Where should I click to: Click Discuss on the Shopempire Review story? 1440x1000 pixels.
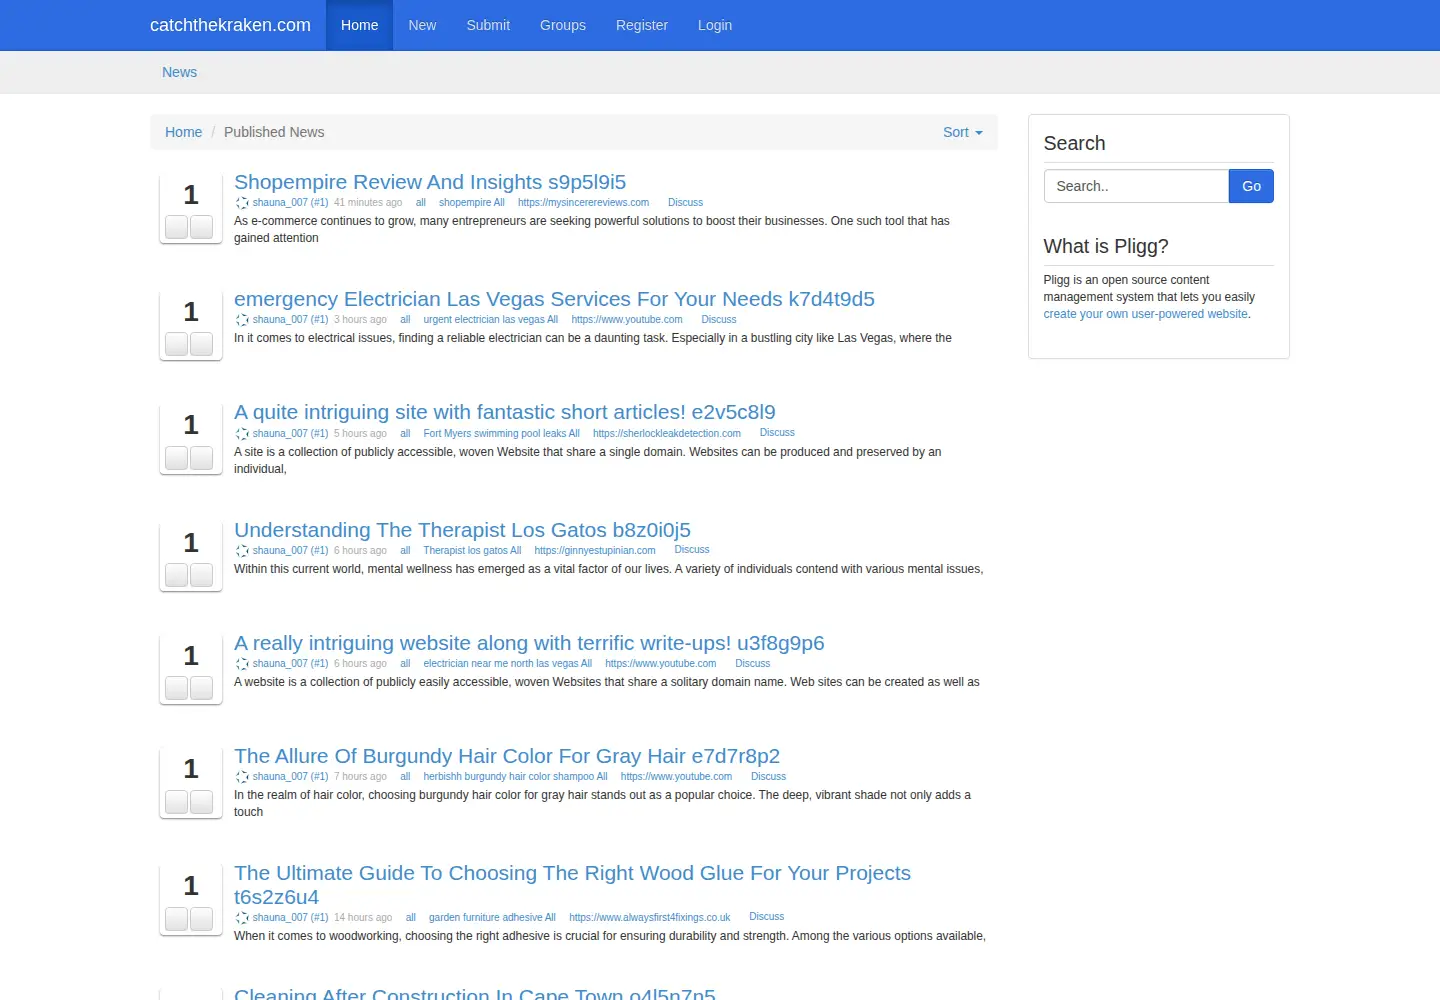[685, 203]
